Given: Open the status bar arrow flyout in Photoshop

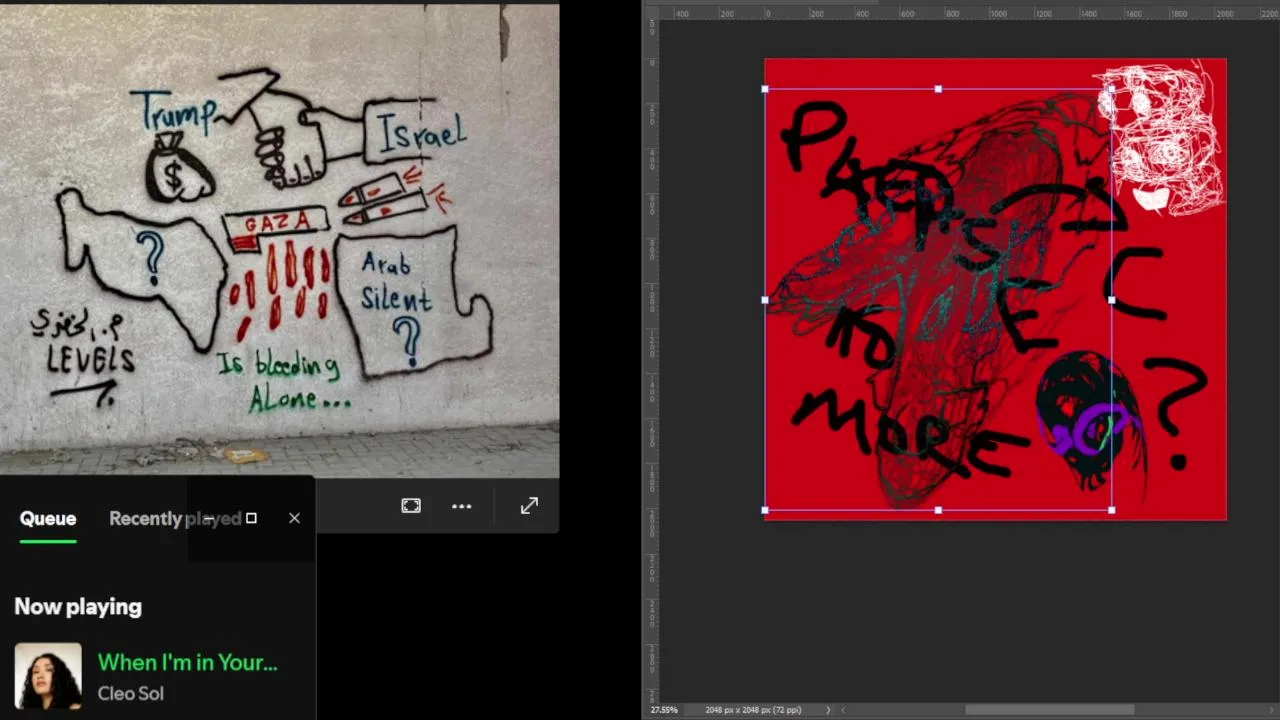Looking at the screenshot, I should click(x=827, y=710).
